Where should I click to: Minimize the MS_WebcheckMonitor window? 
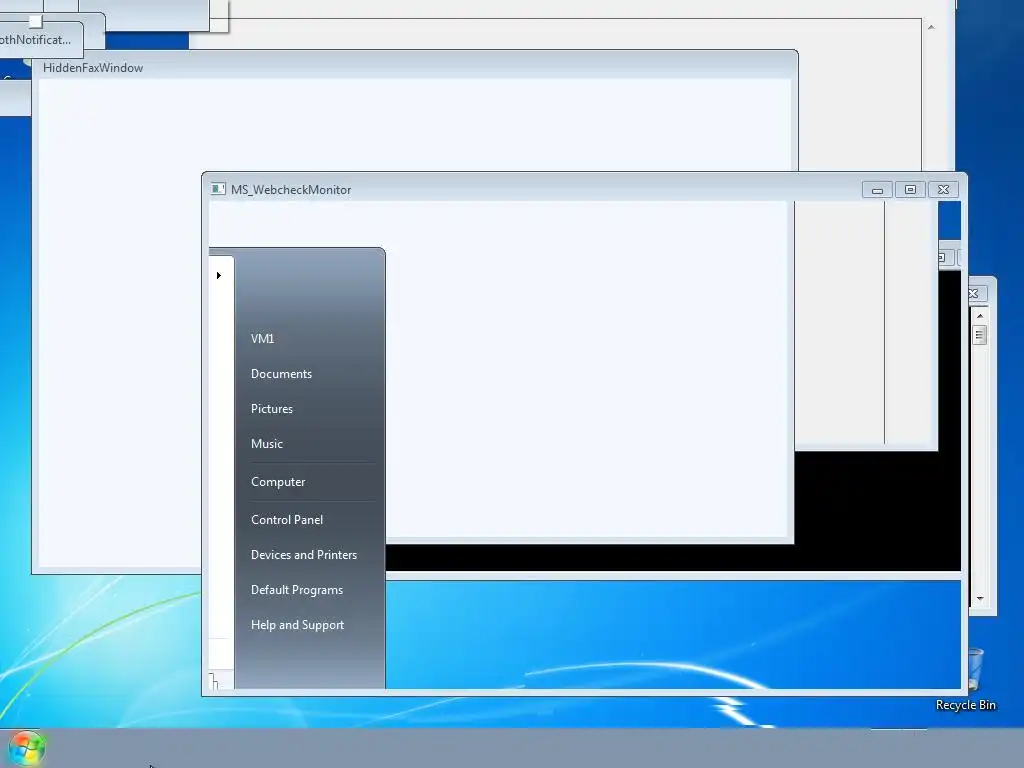[877, 190]
